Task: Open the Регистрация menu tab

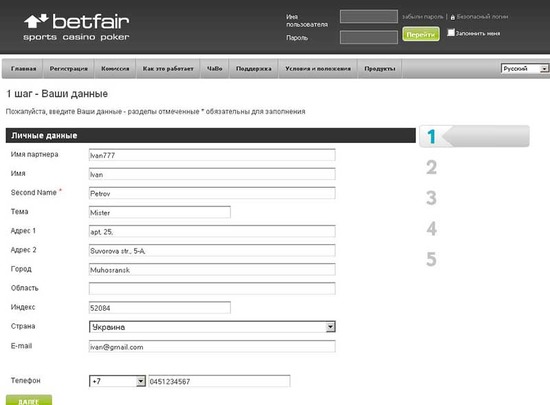Action: 68,68
